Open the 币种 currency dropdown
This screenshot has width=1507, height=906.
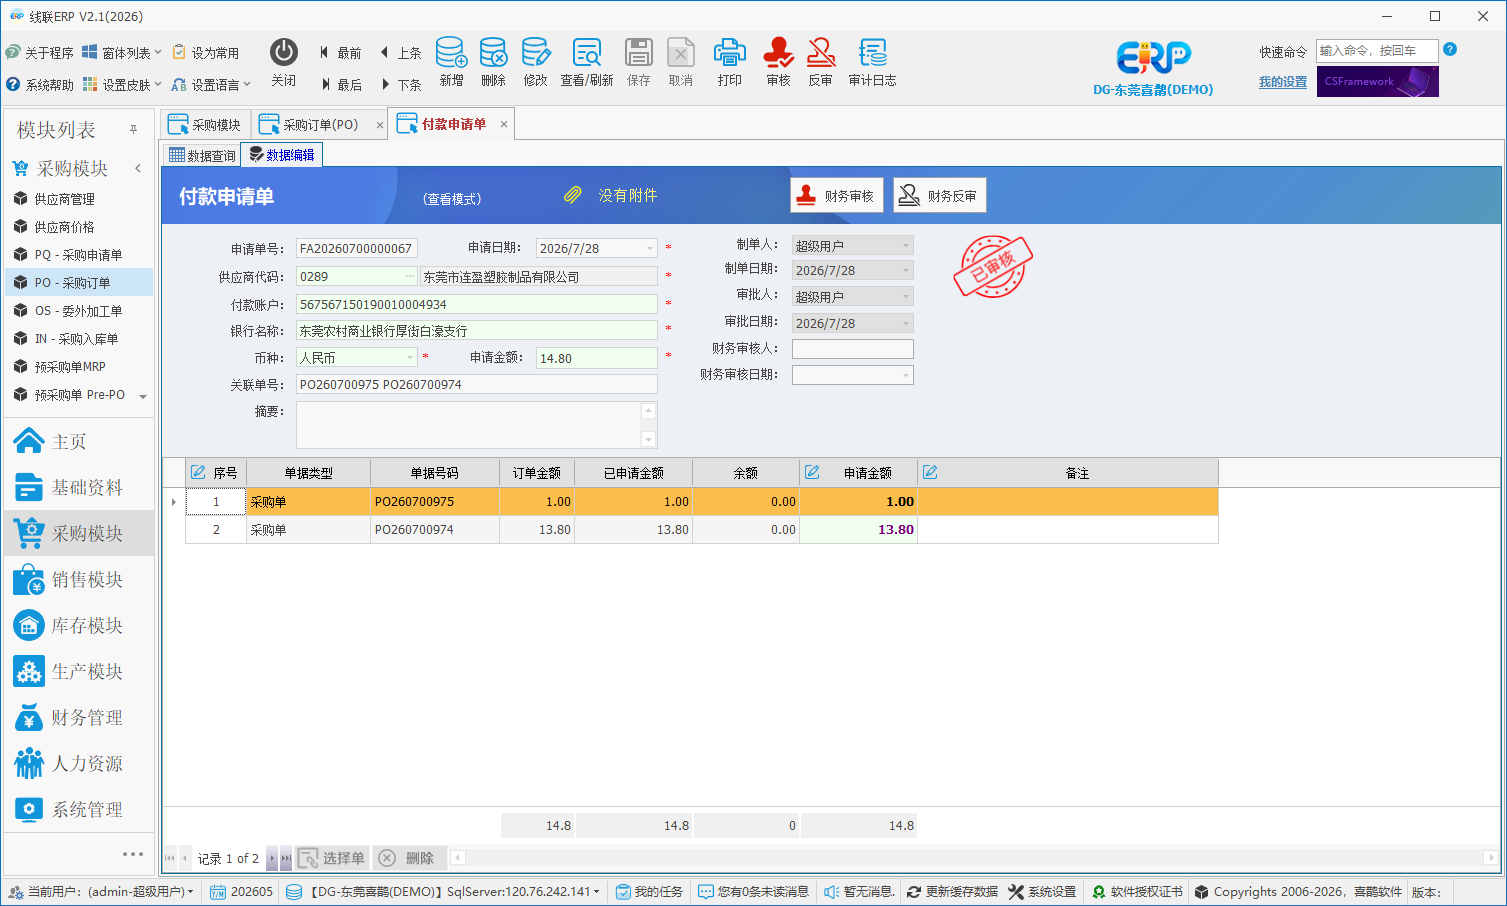click(410, 357)
